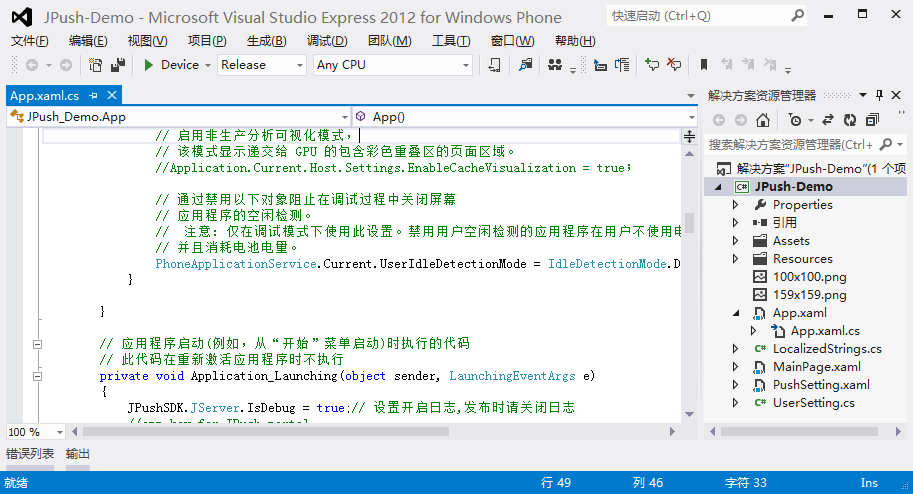Screen dimensions: 913x494
Task: Open the JPush_Demo.App class dropdown
Action: [x=344, y=117]
